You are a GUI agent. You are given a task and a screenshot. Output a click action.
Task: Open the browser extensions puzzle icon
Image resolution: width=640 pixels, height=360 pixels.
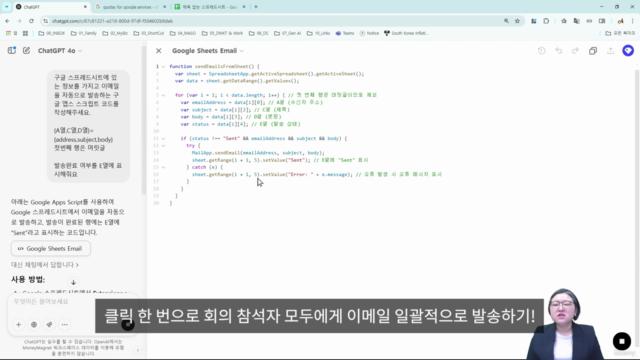coord(546,21)
